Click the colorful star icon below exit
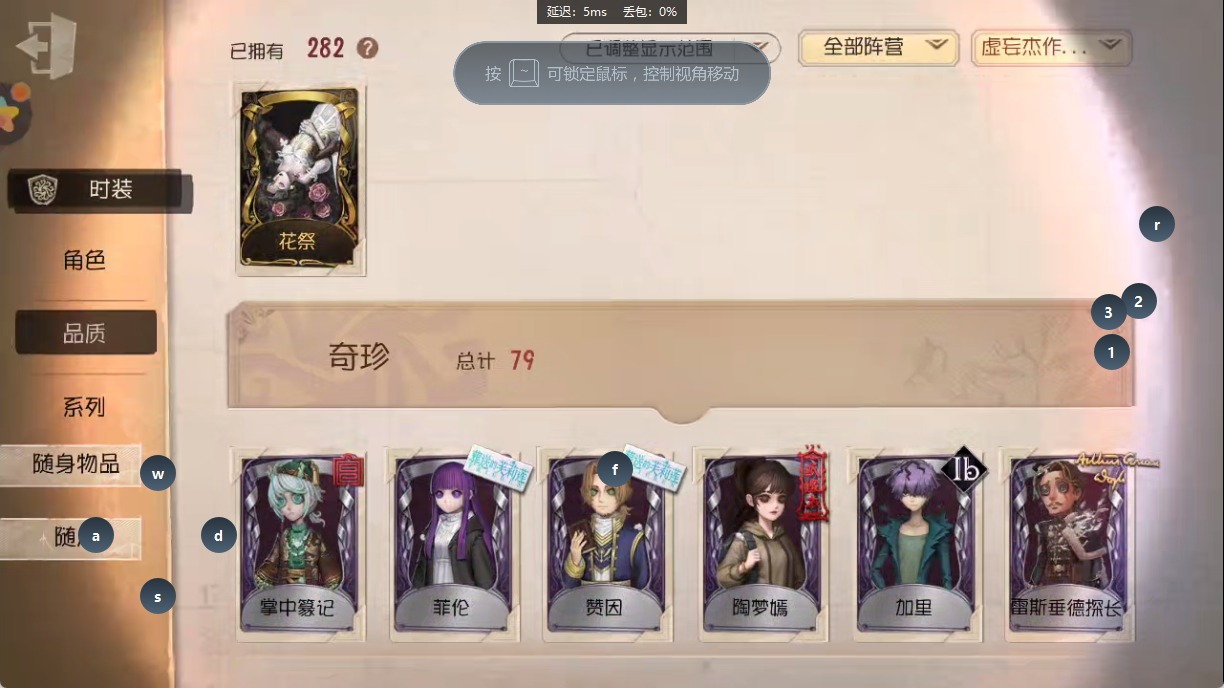This screenshot has width=1224, height=688. (x=12, y=110)
